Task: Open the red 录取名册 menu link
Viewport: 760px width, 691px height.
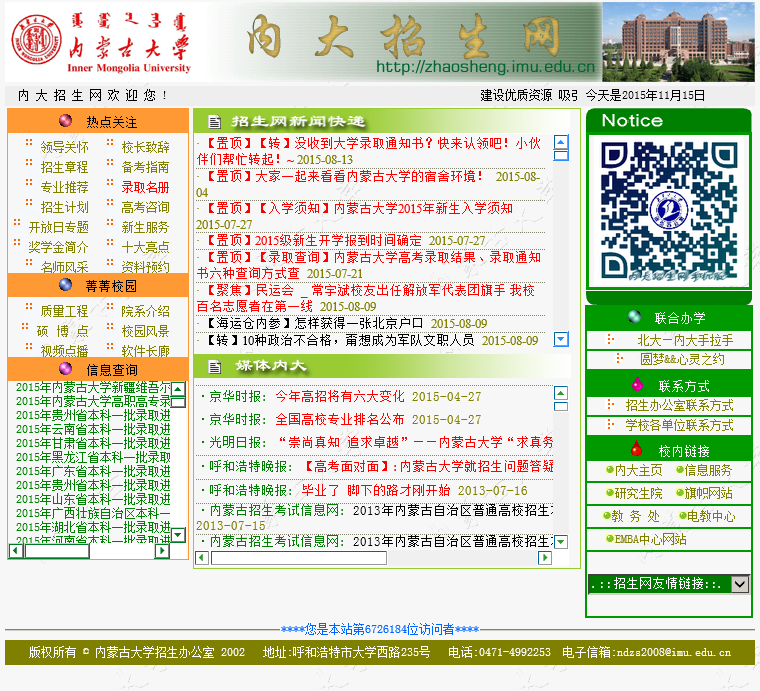Action: pos(145,187)
